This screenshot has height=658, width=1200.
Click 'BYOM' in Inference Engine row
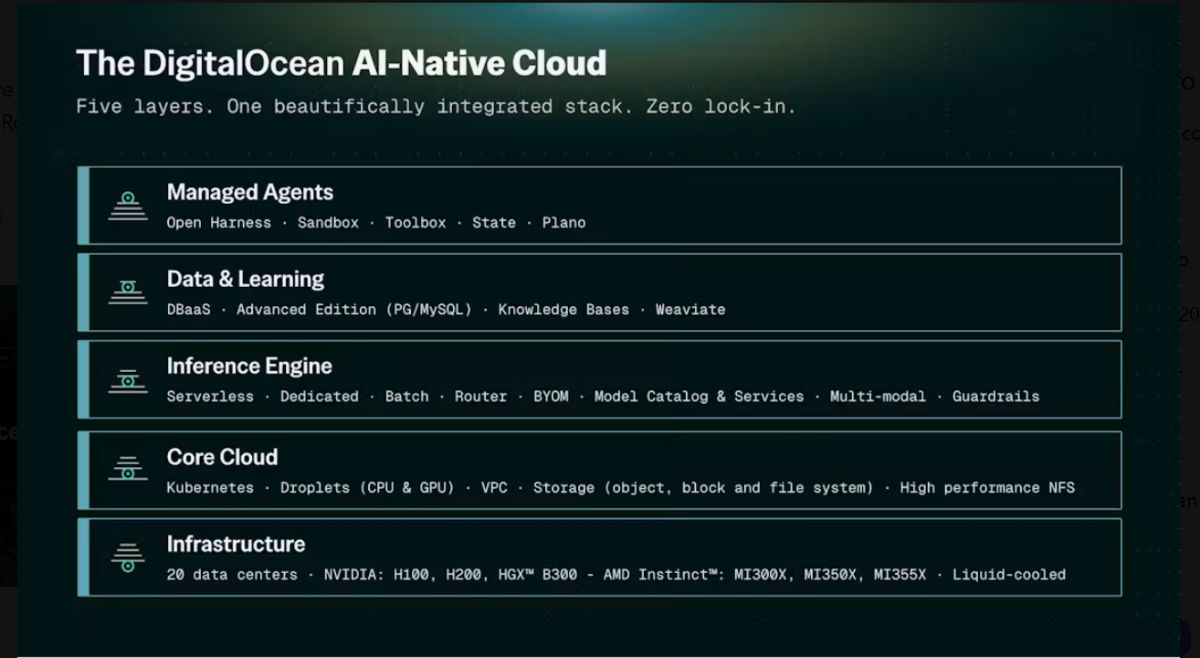pos(551,396)
